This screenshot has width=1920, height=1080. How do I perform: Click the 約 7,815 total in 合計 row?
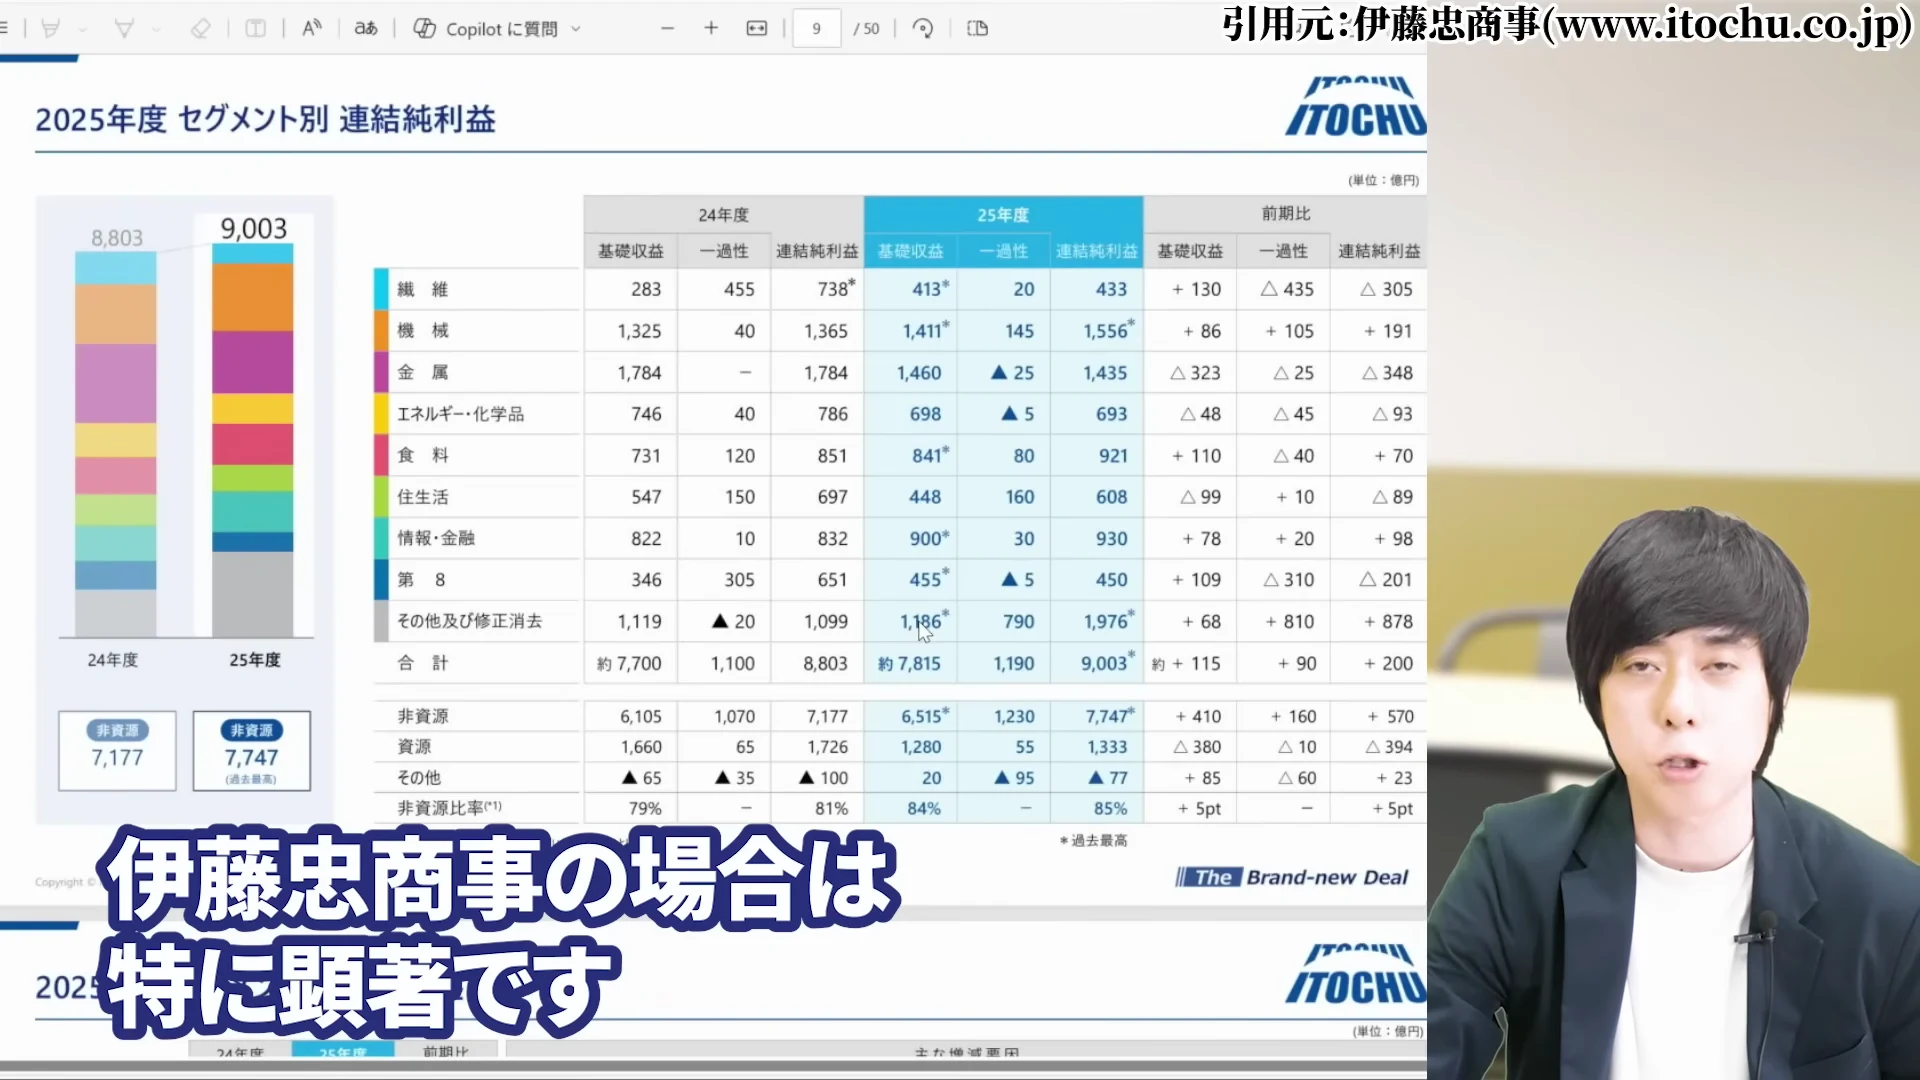point(909,663)
